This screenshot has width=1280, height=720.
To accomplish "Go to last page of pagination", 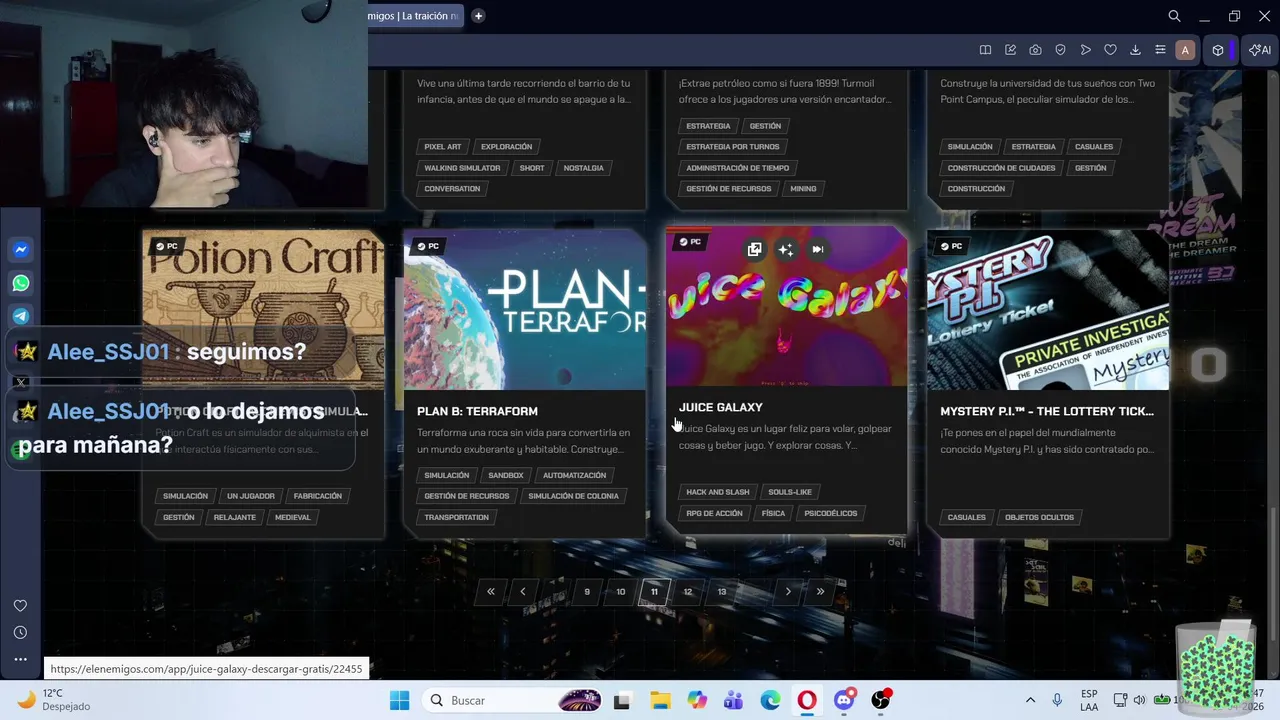I will tap(820, 591).
